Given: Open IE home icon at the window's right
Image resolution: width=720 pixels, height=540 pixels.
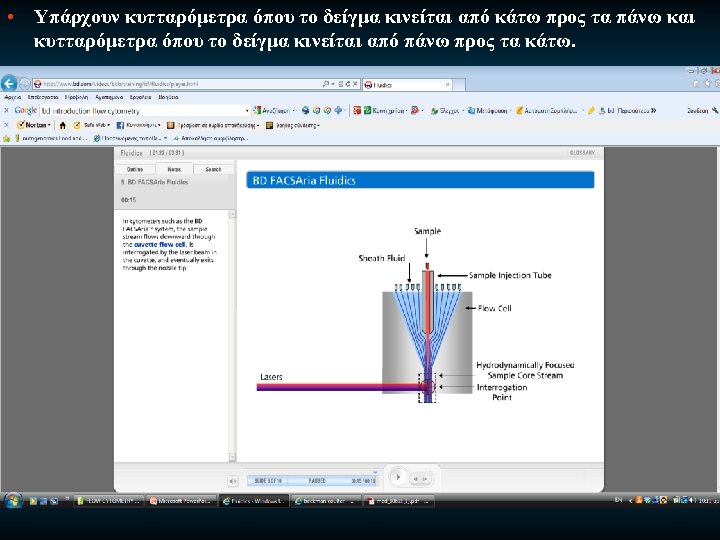Looking at the screenshot, I should (x=697, y=84).
